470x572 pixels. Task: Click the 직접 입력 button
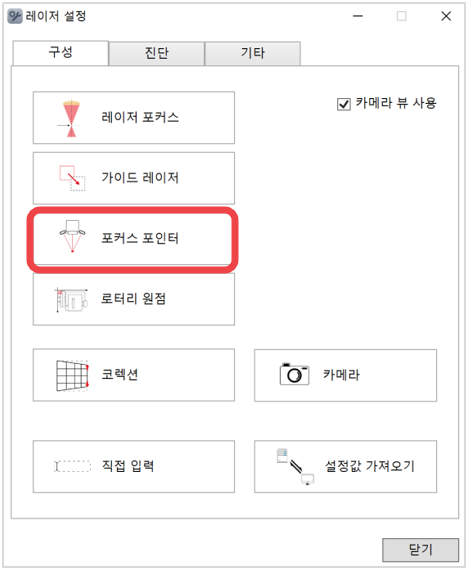click(x=134, y=467)
